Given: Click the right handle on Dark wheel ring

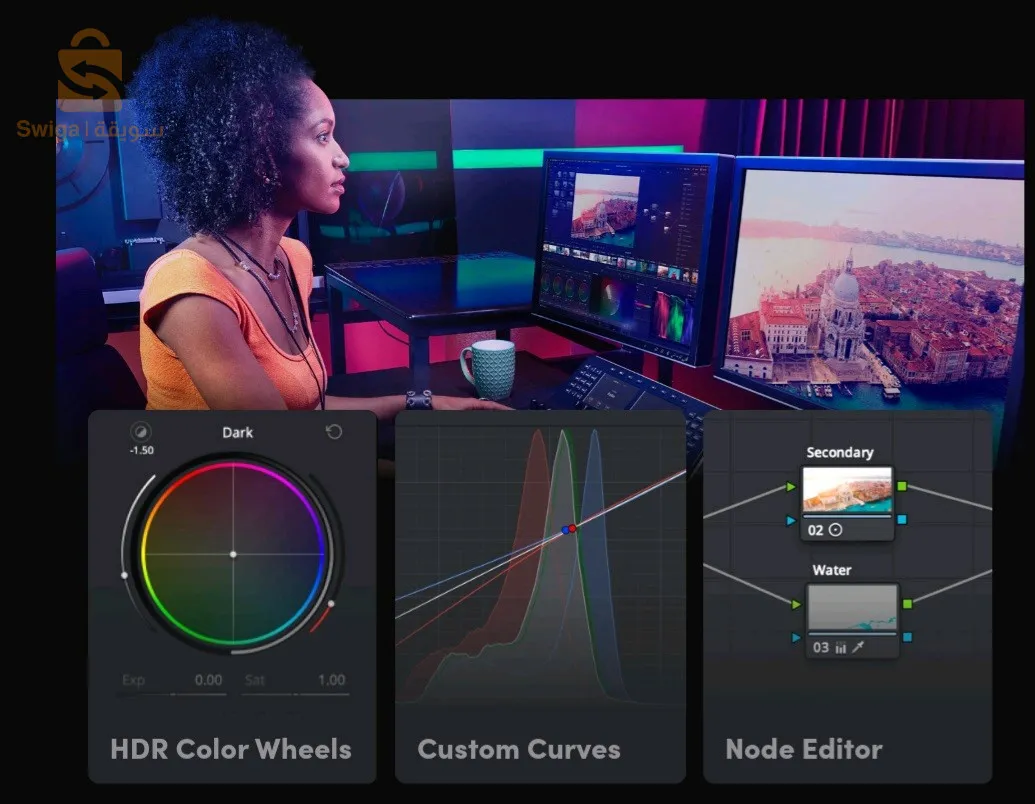Looking at the screenshot, I should tap(331, 603).
